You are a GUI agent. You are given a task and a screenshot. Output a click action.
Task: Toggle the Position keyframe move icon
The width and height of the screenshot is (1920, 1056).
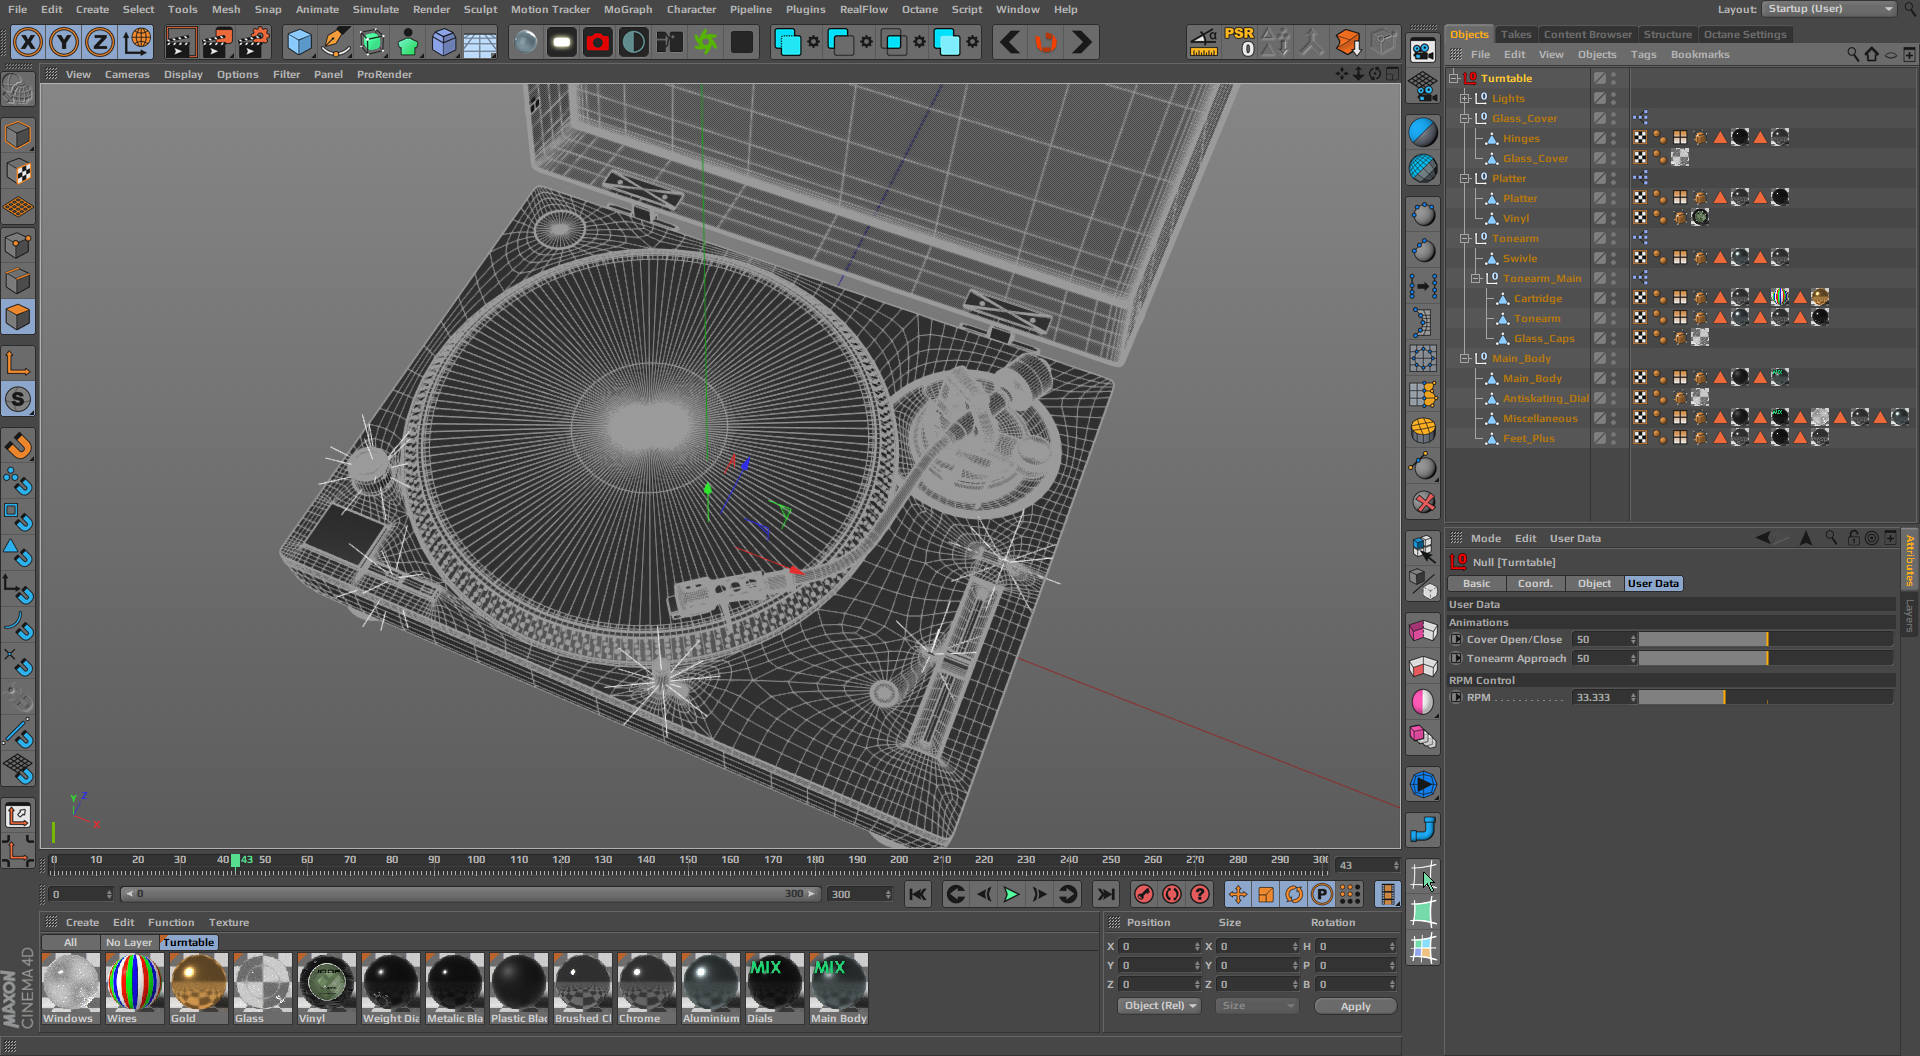tap(1238, 894)
